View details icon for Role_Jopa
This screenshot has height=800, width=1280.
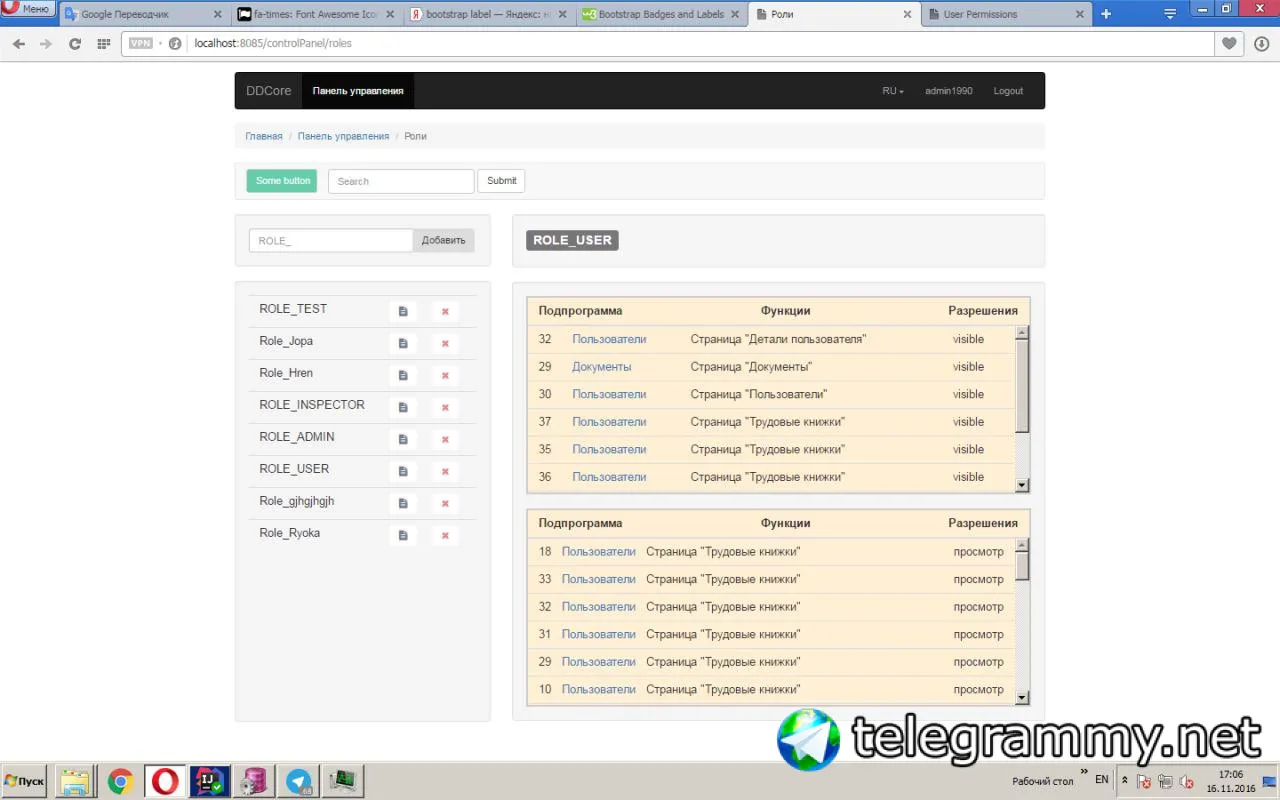coord(403,343)
